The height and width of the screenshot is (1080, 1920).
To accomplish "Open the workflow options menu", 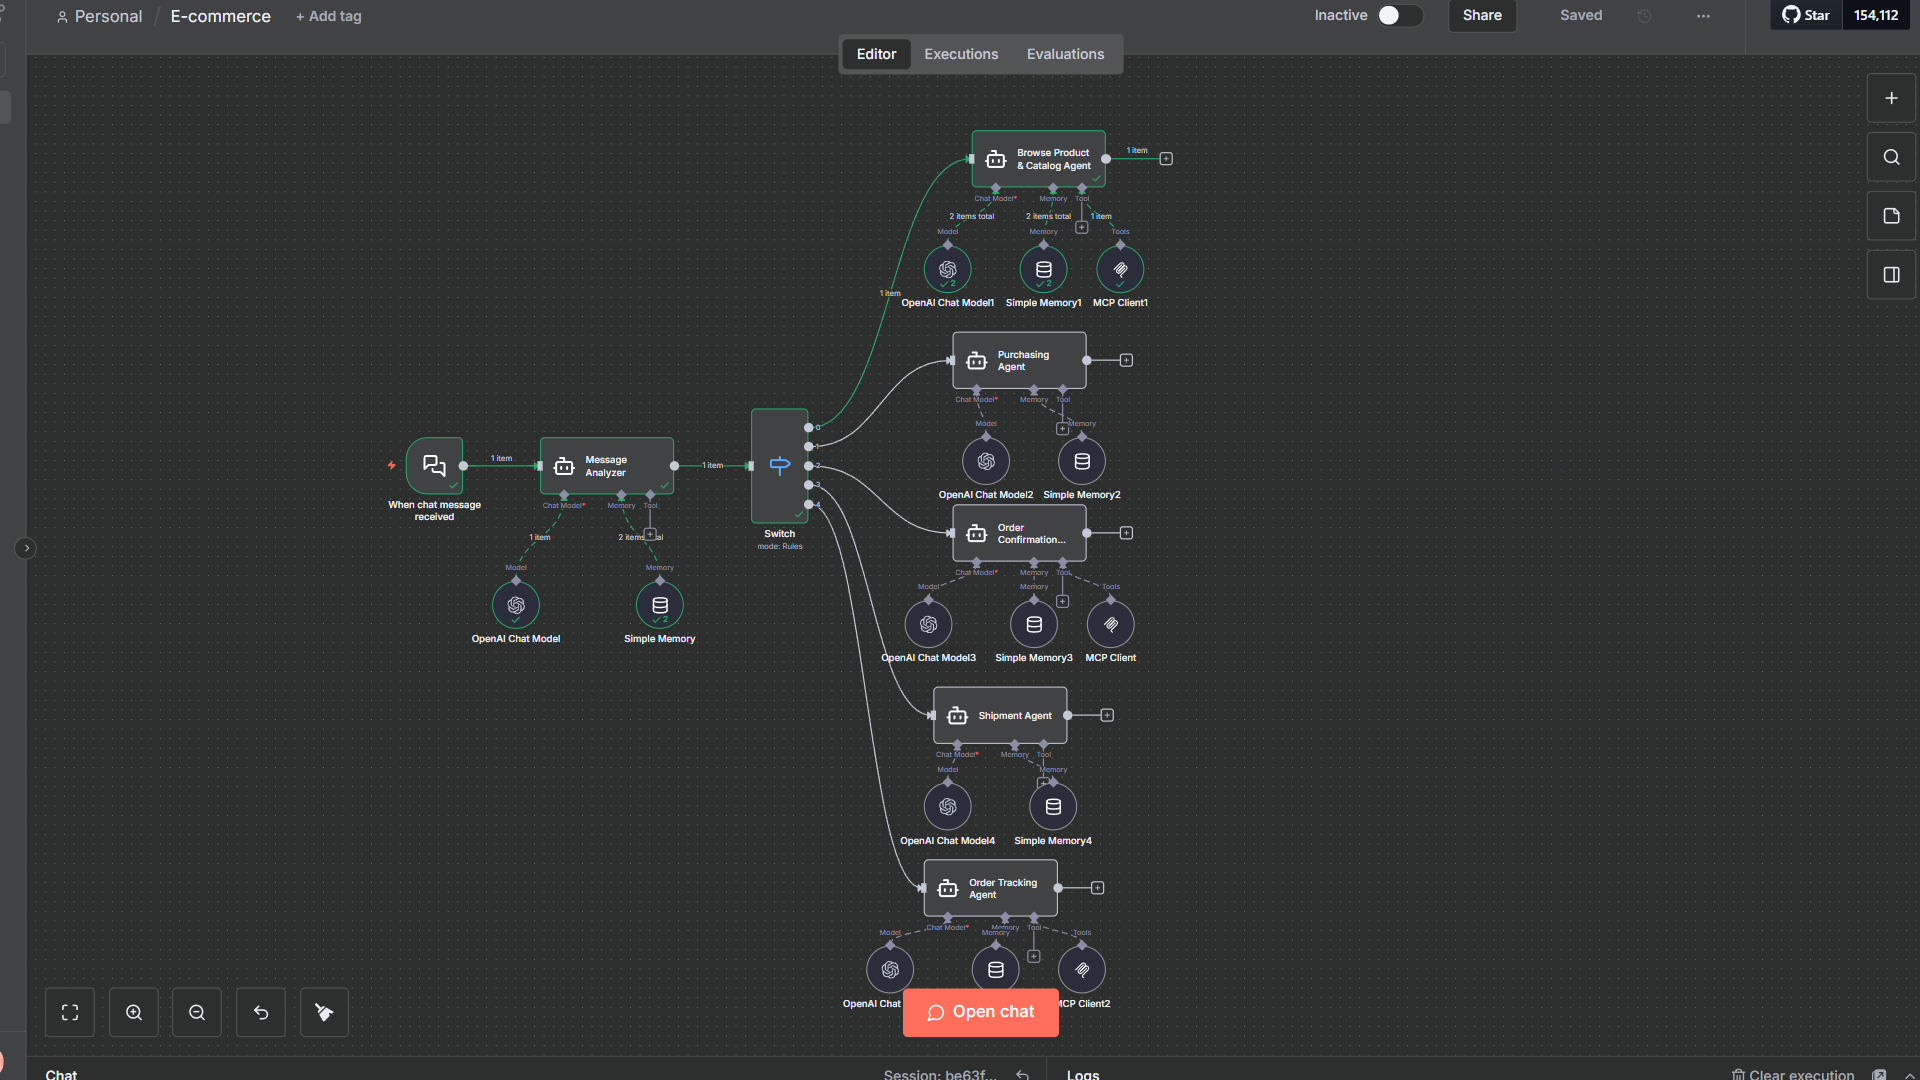I will tap(1703, 16).
